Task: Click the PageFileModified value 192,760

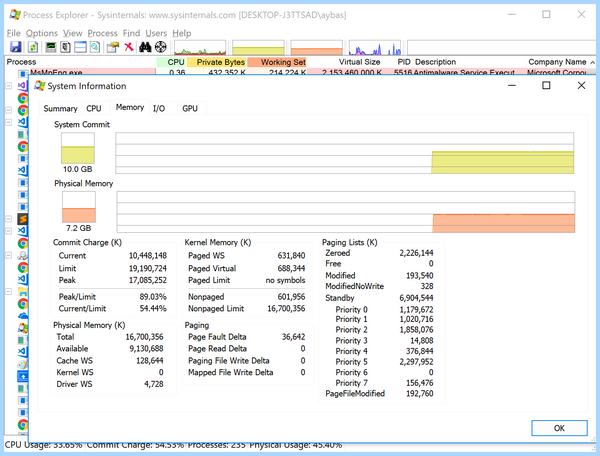Action: [419, 394]
